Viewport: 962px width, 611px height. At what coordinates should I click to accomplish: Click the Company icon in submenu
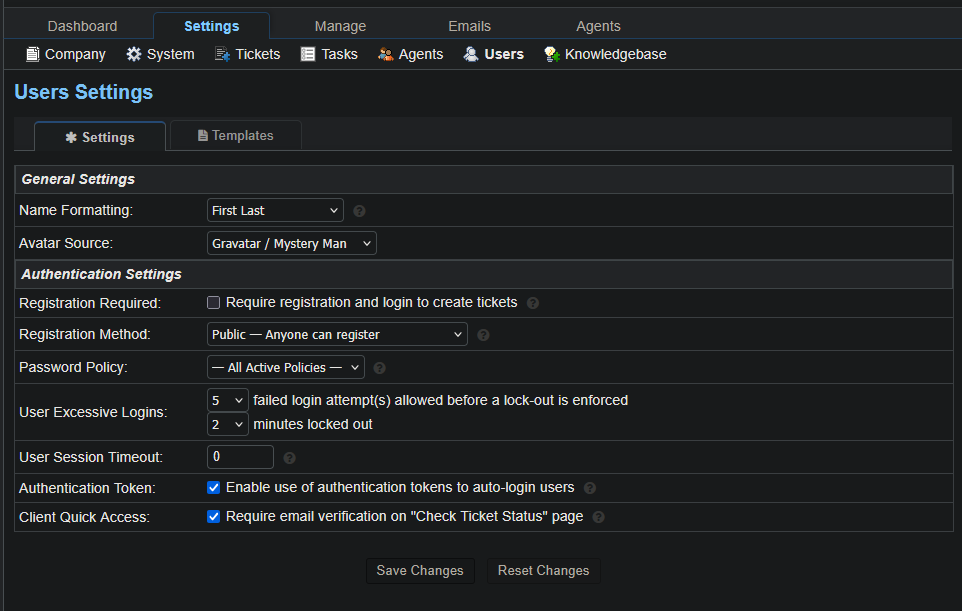pyautogui.click(x=33, y=54)
